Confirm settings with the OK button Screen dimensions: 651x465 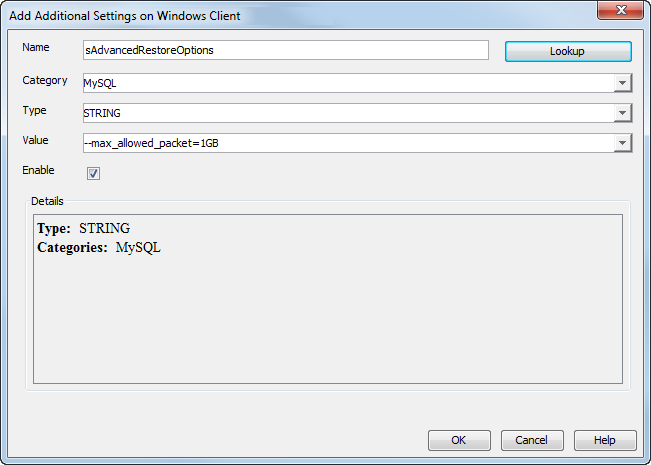[x=459, y=440]
